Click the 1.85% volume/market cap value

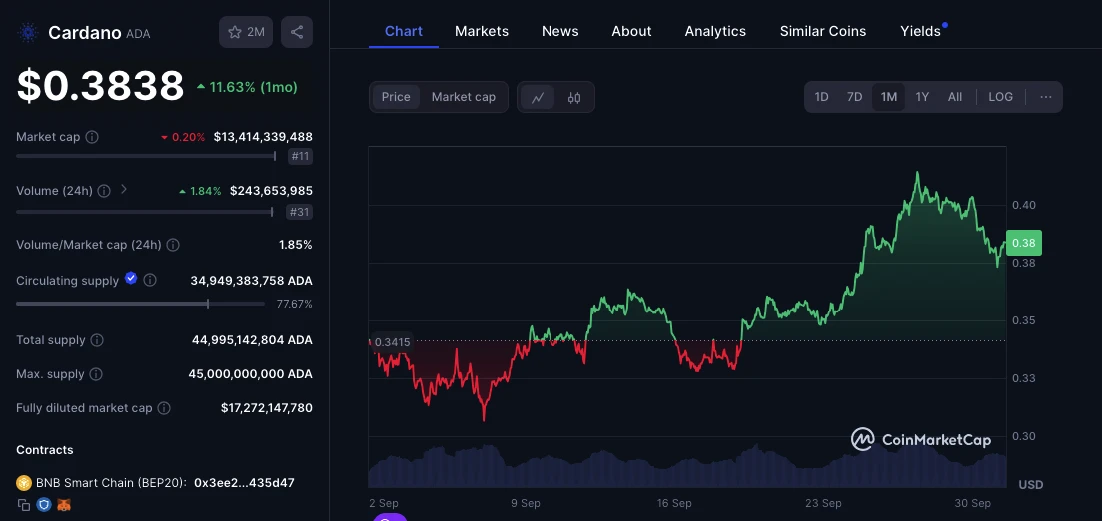pyautogui.click(x=295, y=245)
